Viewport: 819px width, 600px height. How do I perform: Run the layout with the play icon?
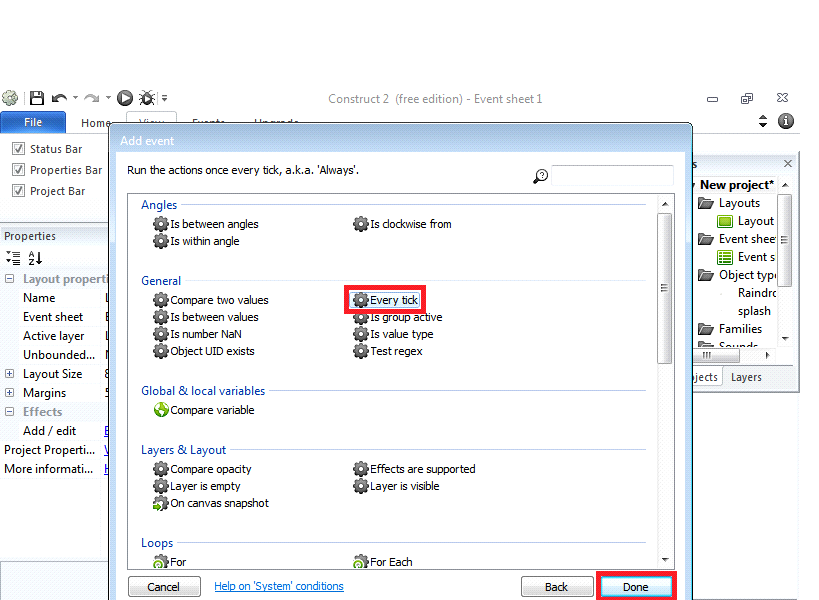(124, 98)
